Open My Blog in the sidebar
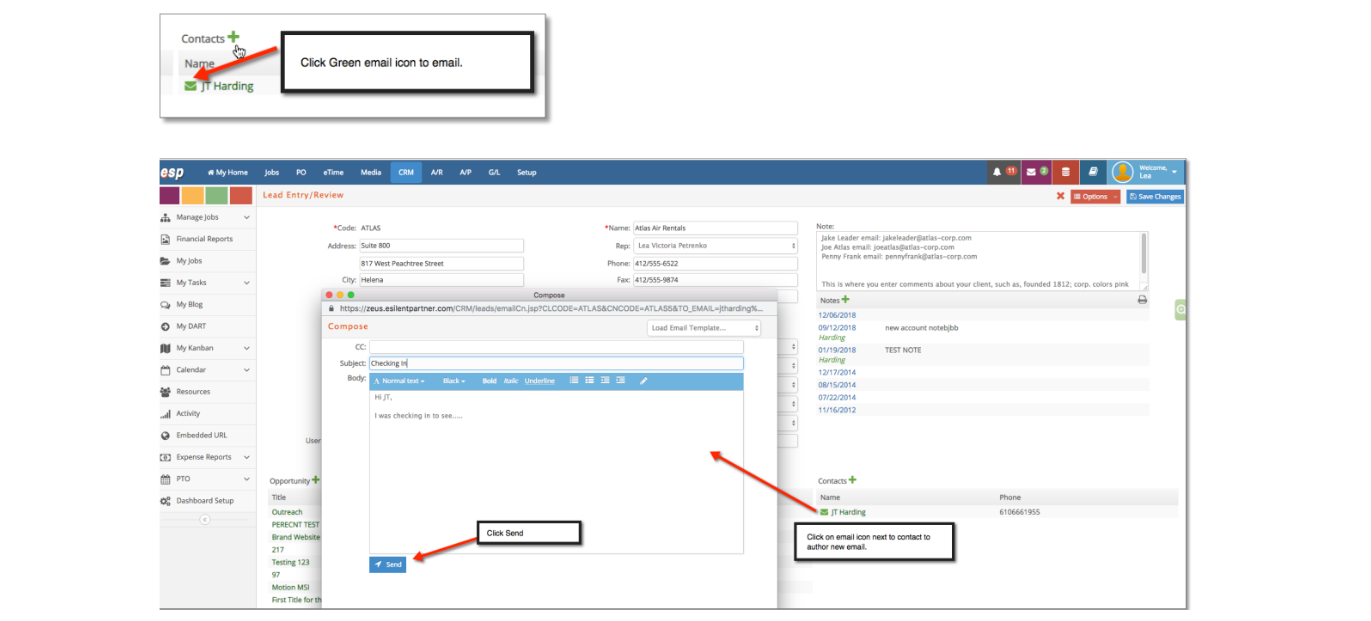 tap(190, 304)
